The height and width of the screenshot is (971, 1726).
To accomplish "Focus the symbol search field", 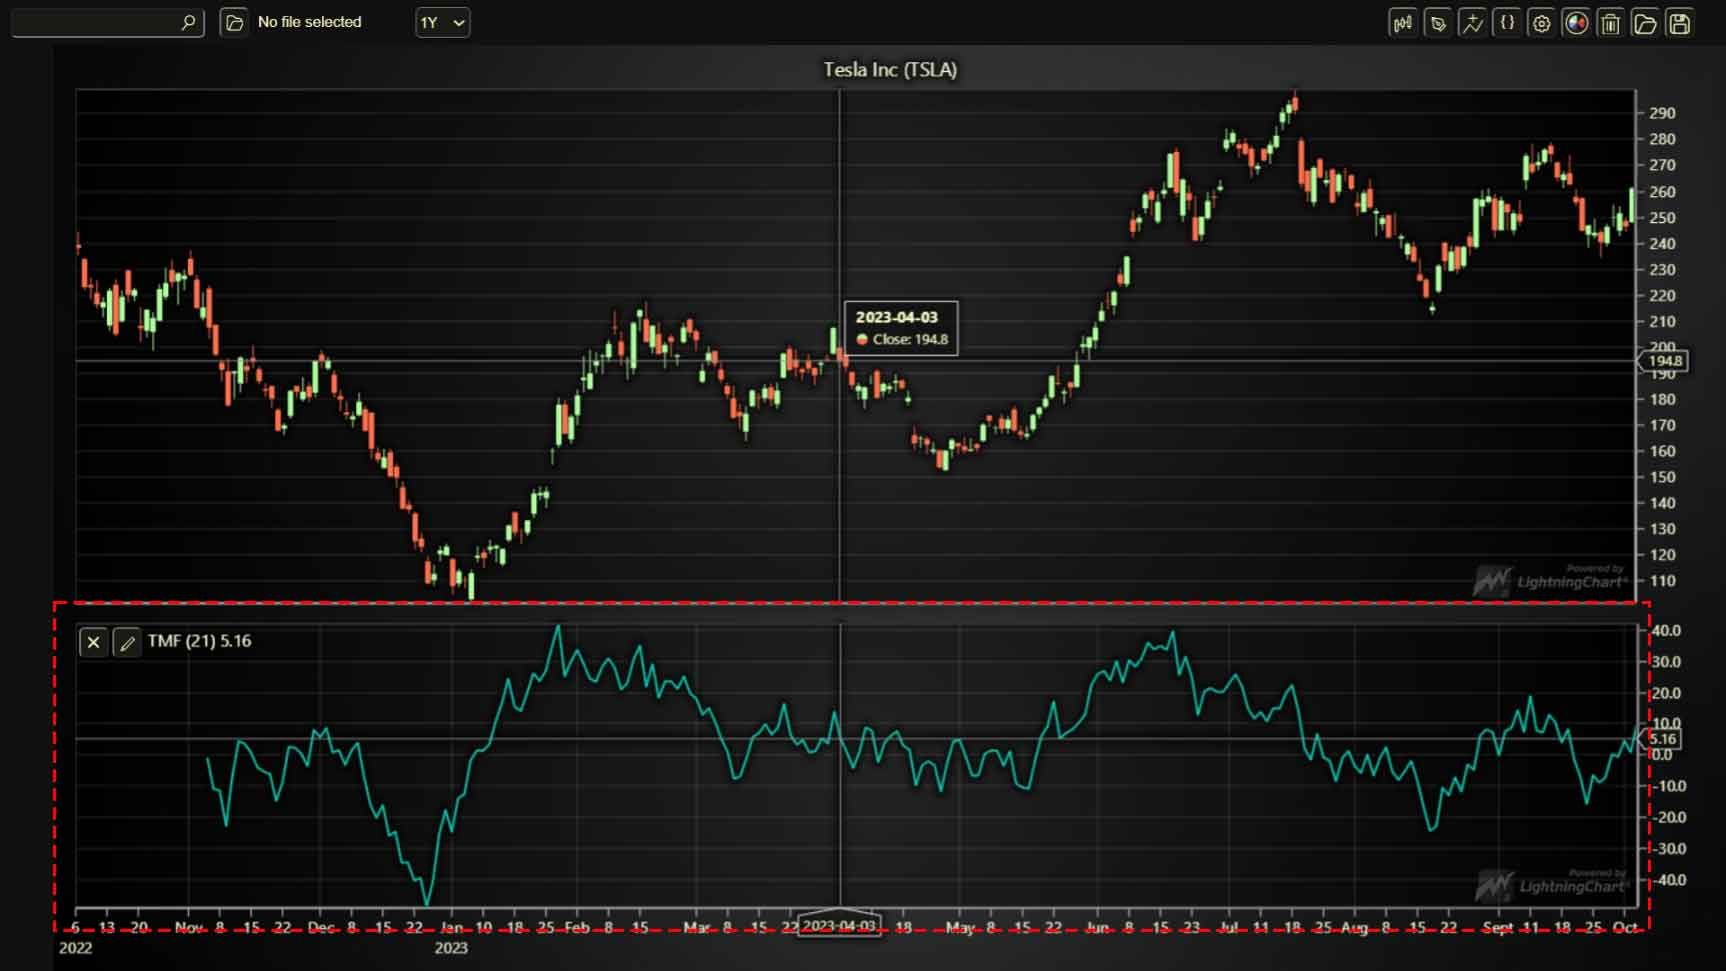I will coord(108,22).
